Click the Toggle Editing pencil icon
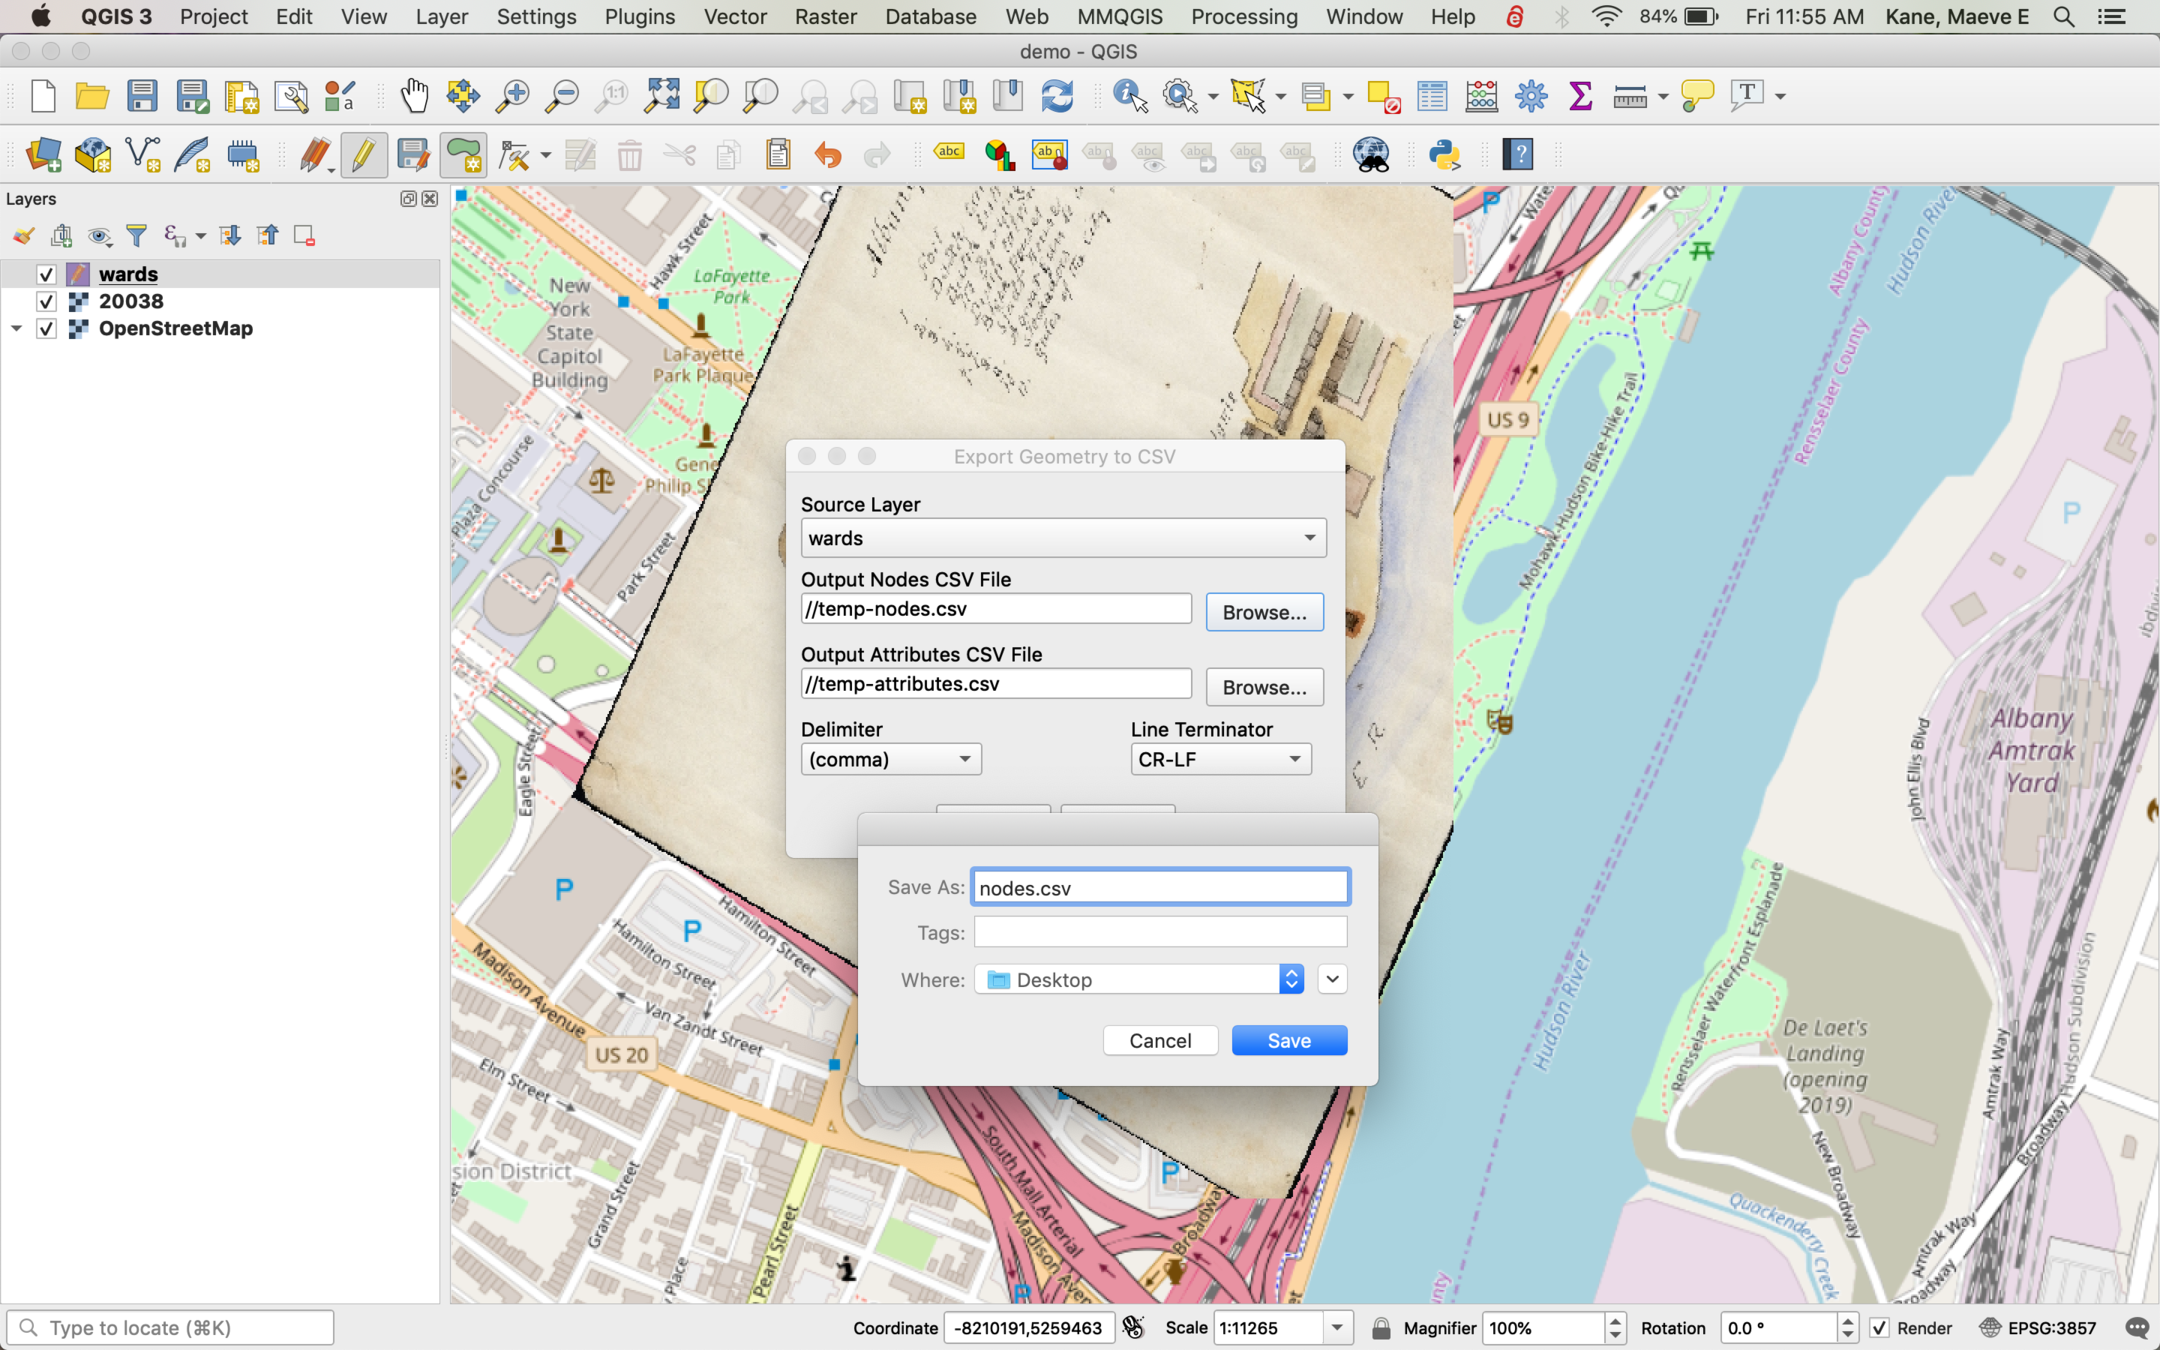 363,155
